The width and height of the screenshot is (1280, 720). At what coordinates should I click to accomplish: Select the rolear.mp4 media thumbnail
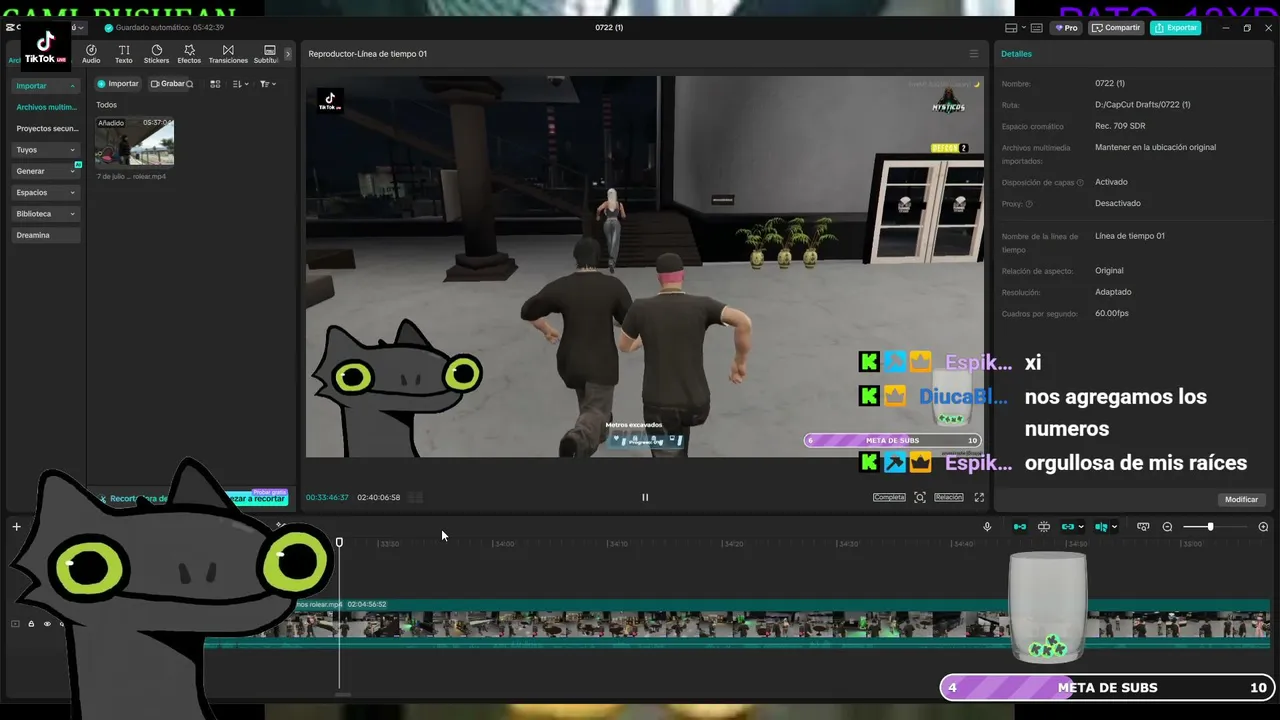click(x=134, y=141)
